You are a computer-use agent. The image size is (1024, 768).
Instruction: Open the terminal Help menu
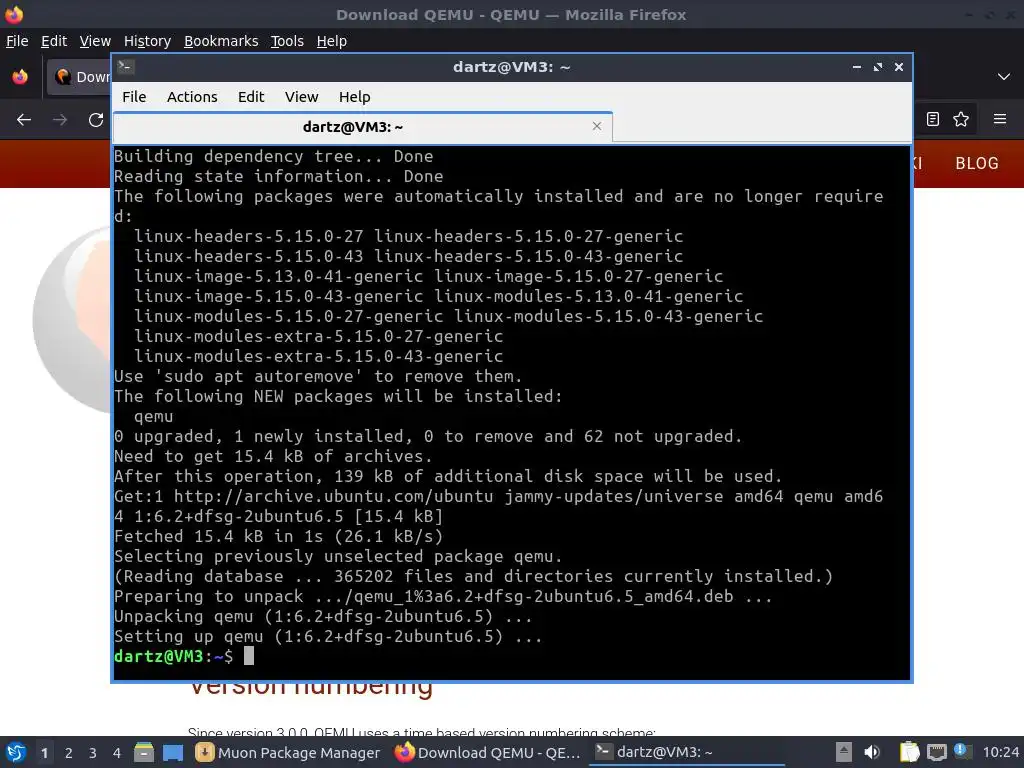click(355, 97)
